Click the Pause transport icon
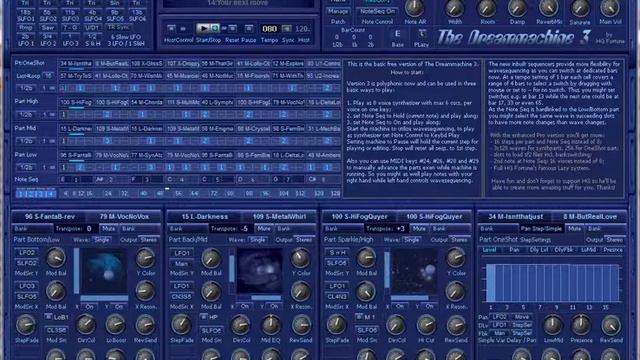640x360 pixels. click(x=249, y=28)
